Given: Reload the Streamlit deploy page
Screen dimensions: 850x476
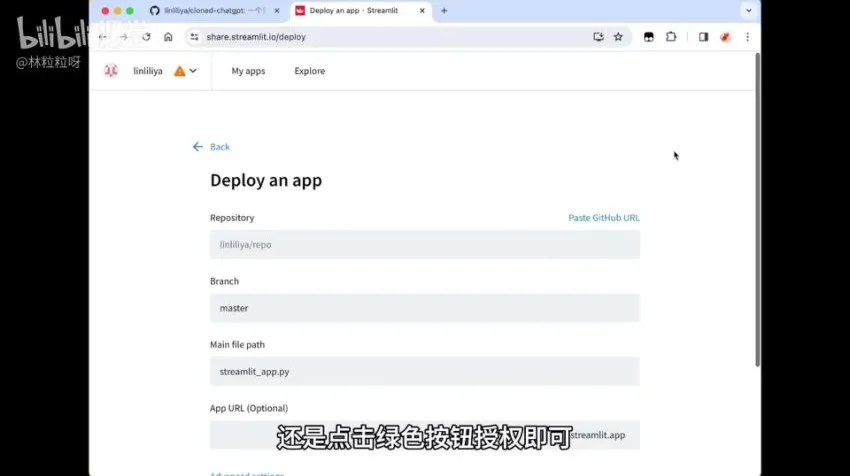Looking at the screenshot, I should pos(146,37).
